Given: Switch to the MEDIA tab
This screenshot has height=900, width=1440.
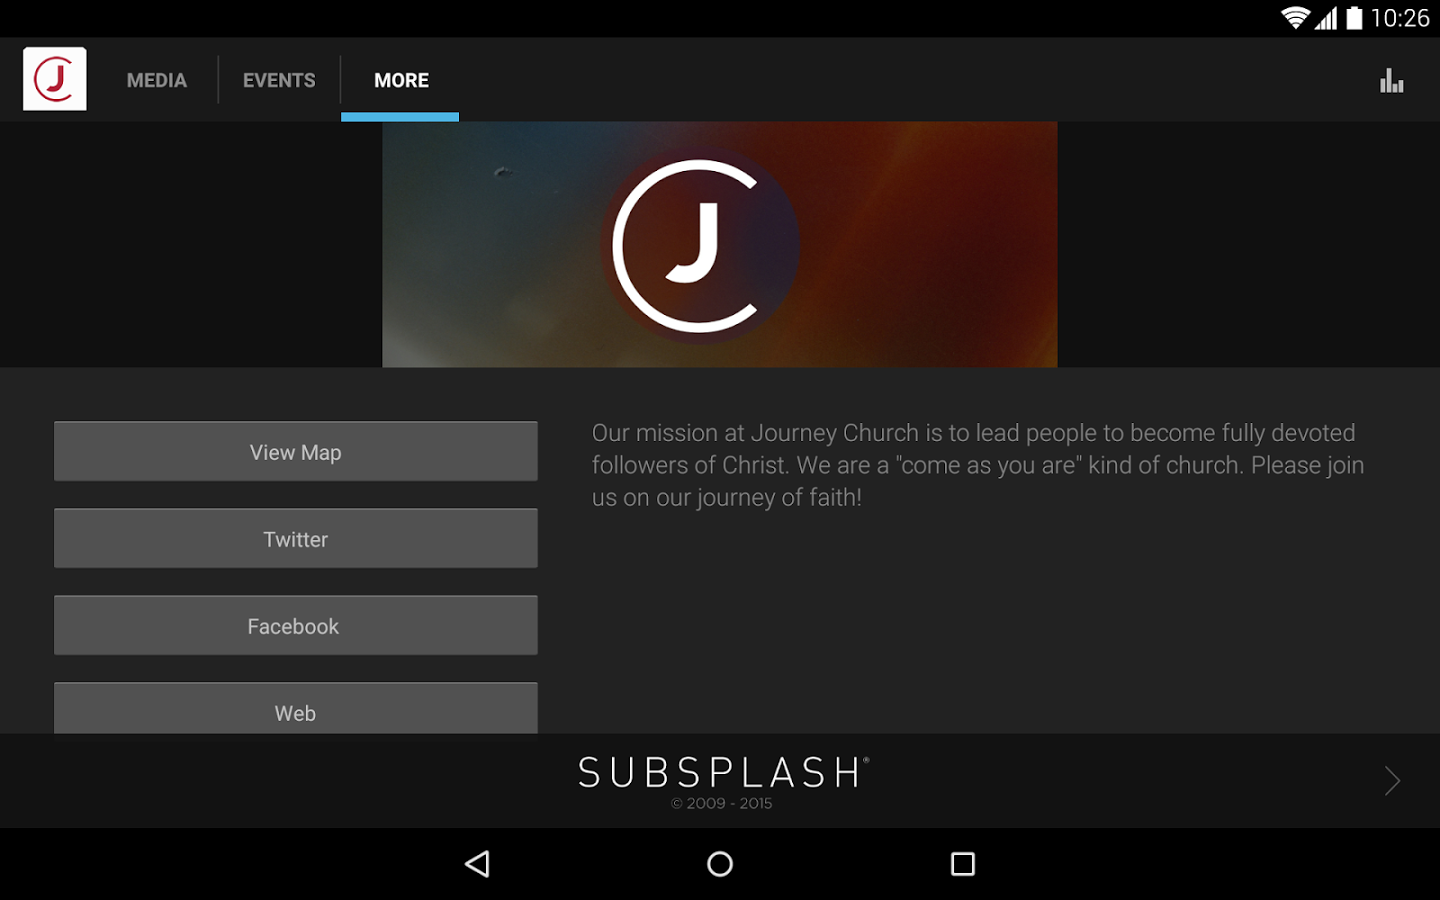Looking at the screenshot, I should [x=157, y=80].
